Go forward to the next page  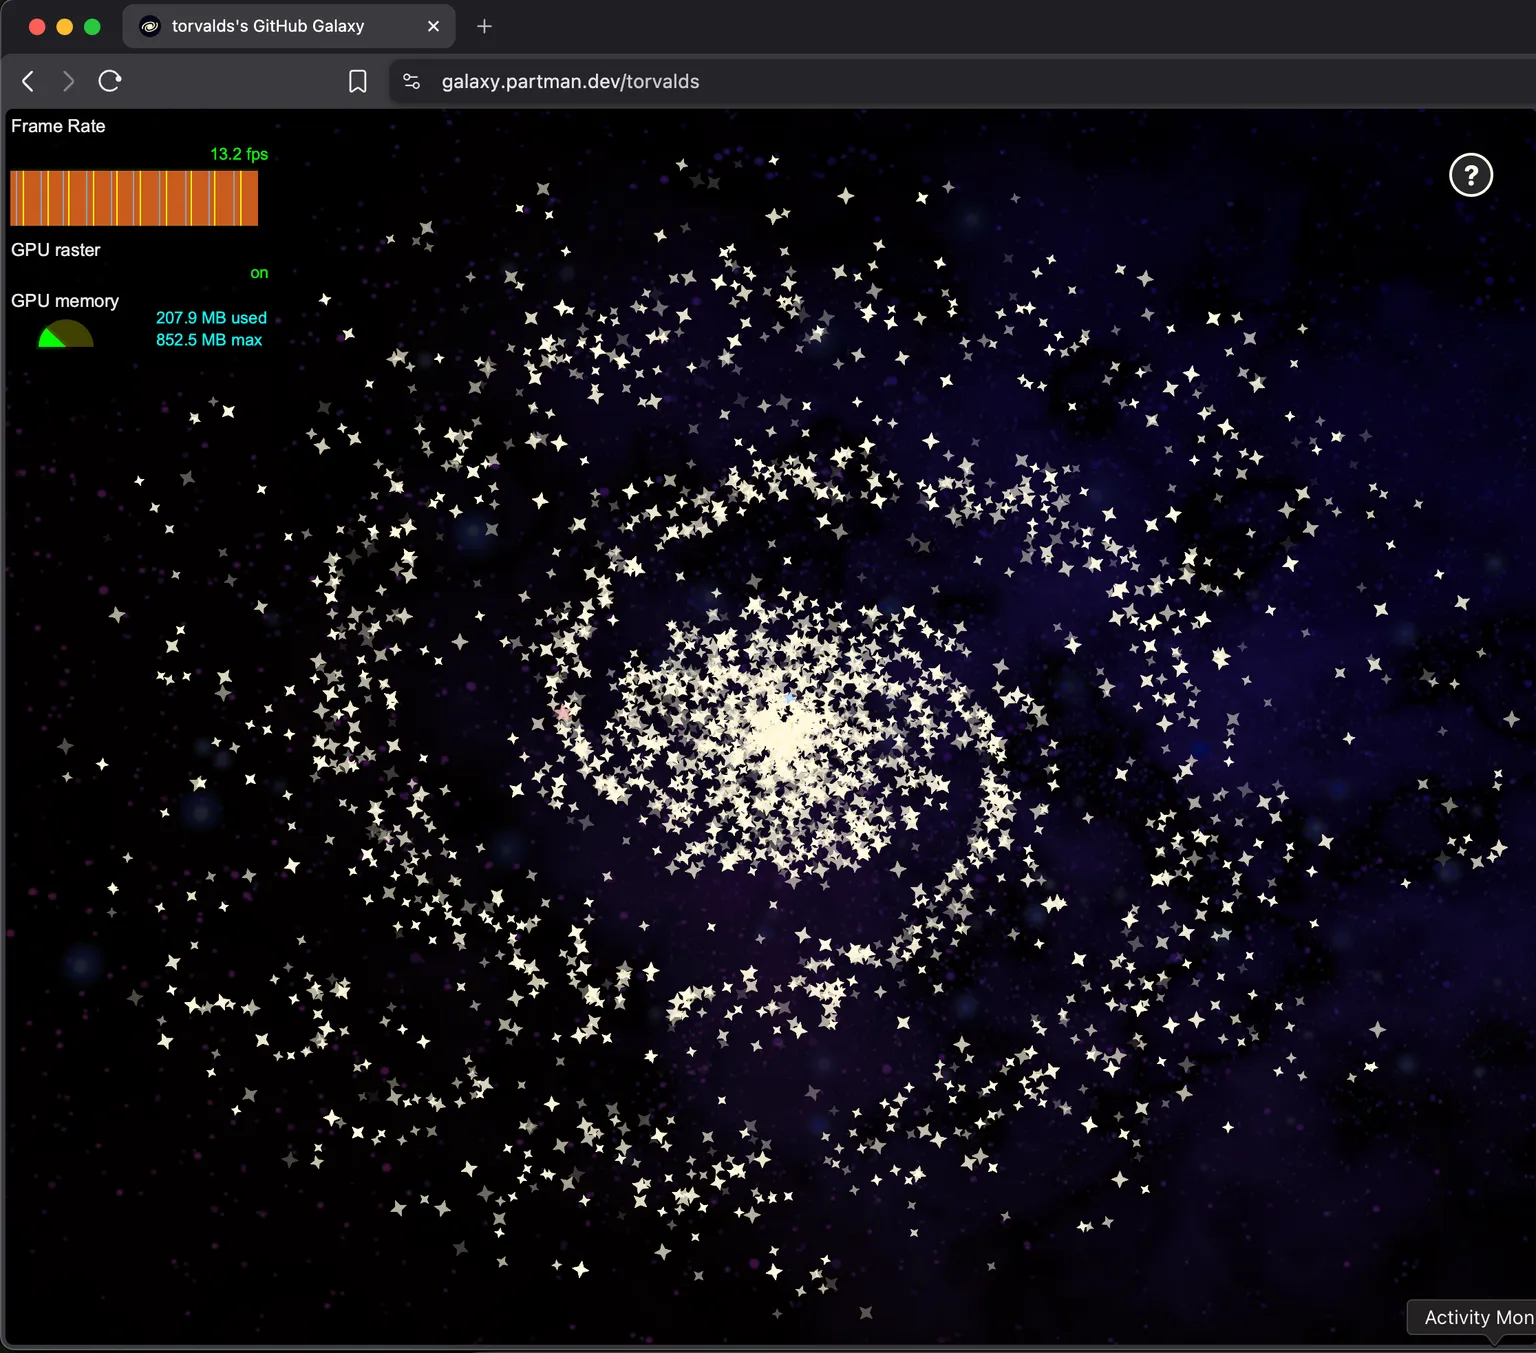click(68, 81)
